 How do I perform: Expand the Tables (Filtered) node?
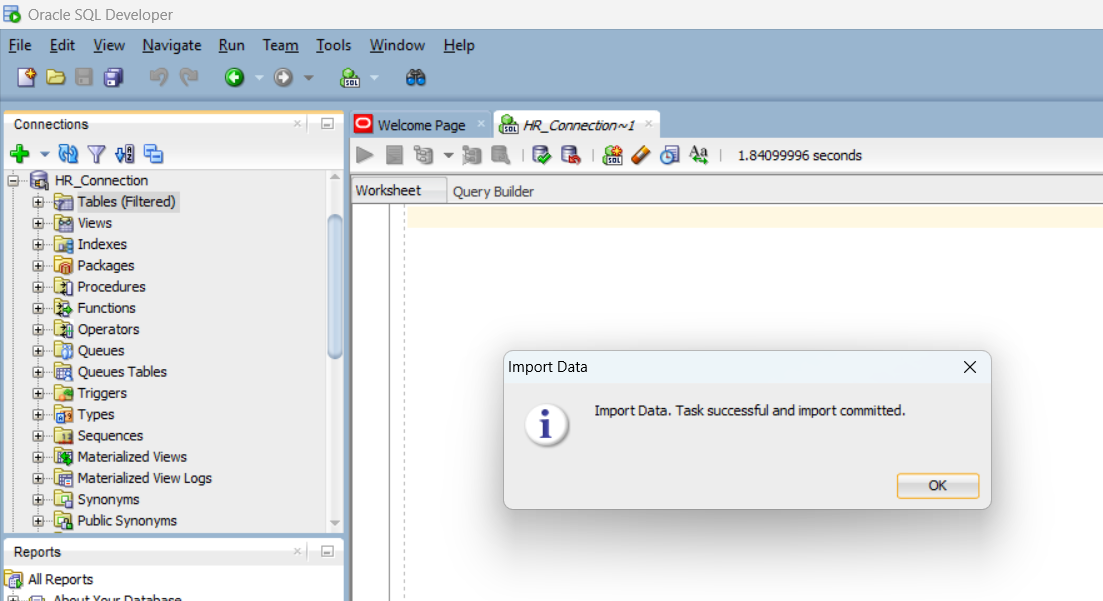[38, 202]
